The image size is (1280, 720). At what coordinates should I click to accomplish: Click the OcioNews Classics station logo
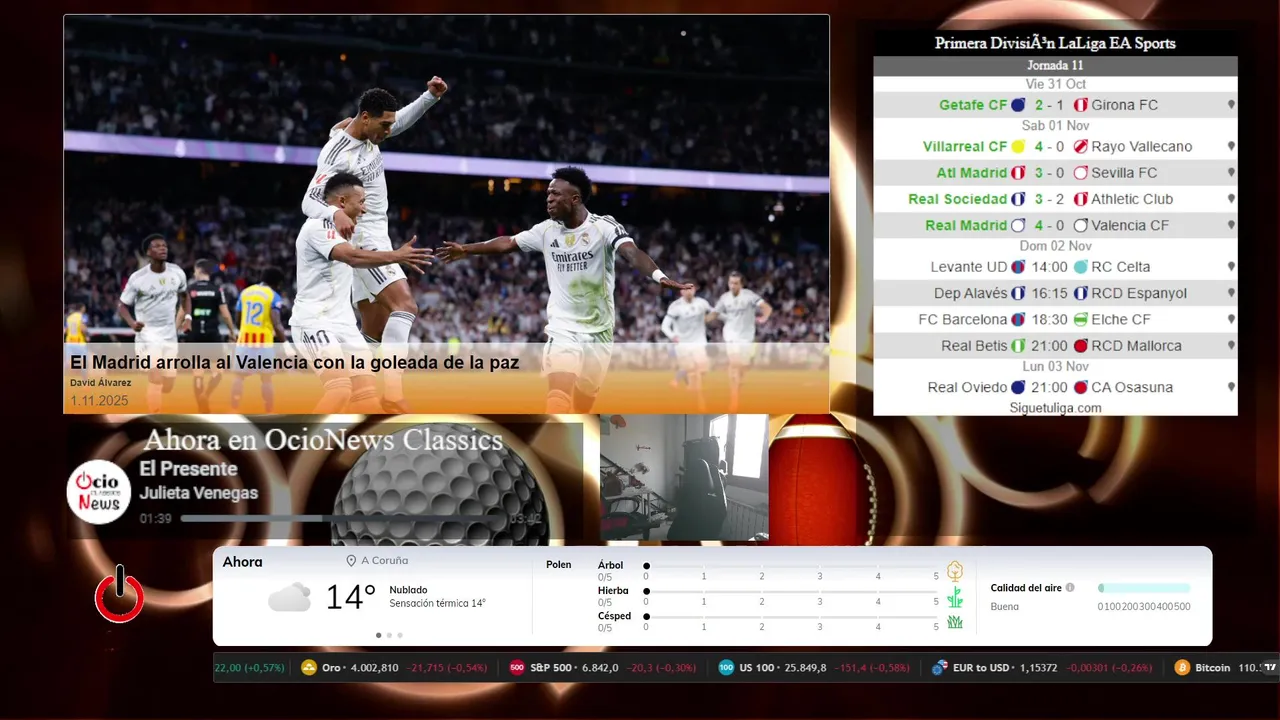coord(99,491)
